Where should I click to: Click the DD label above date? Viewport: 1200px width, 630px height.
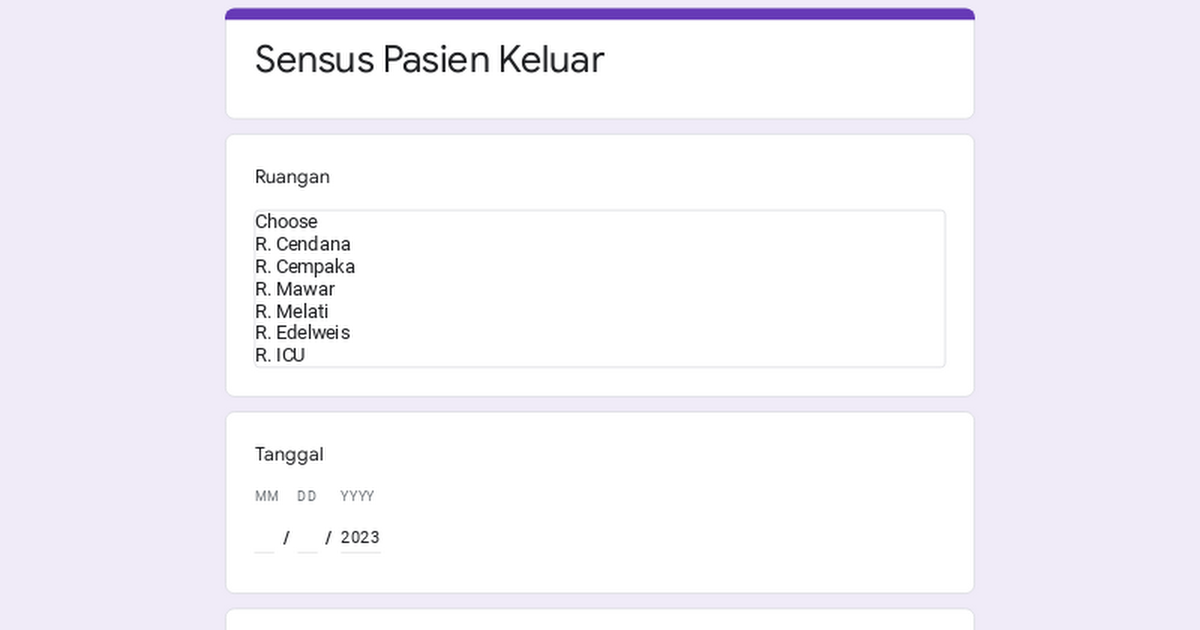tap(307, 496)
